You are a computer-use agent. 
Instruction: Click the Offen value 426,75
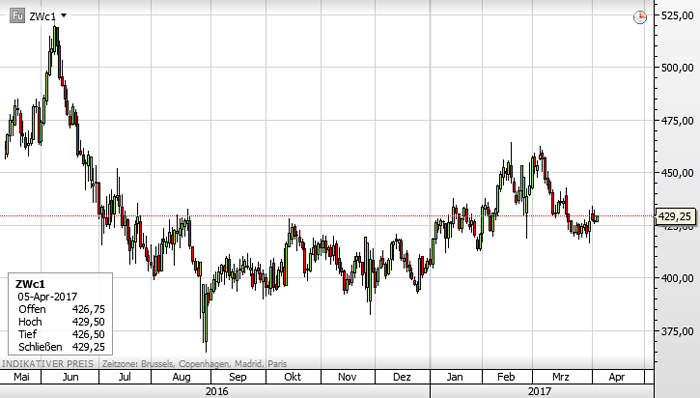[x=88, y=309]
